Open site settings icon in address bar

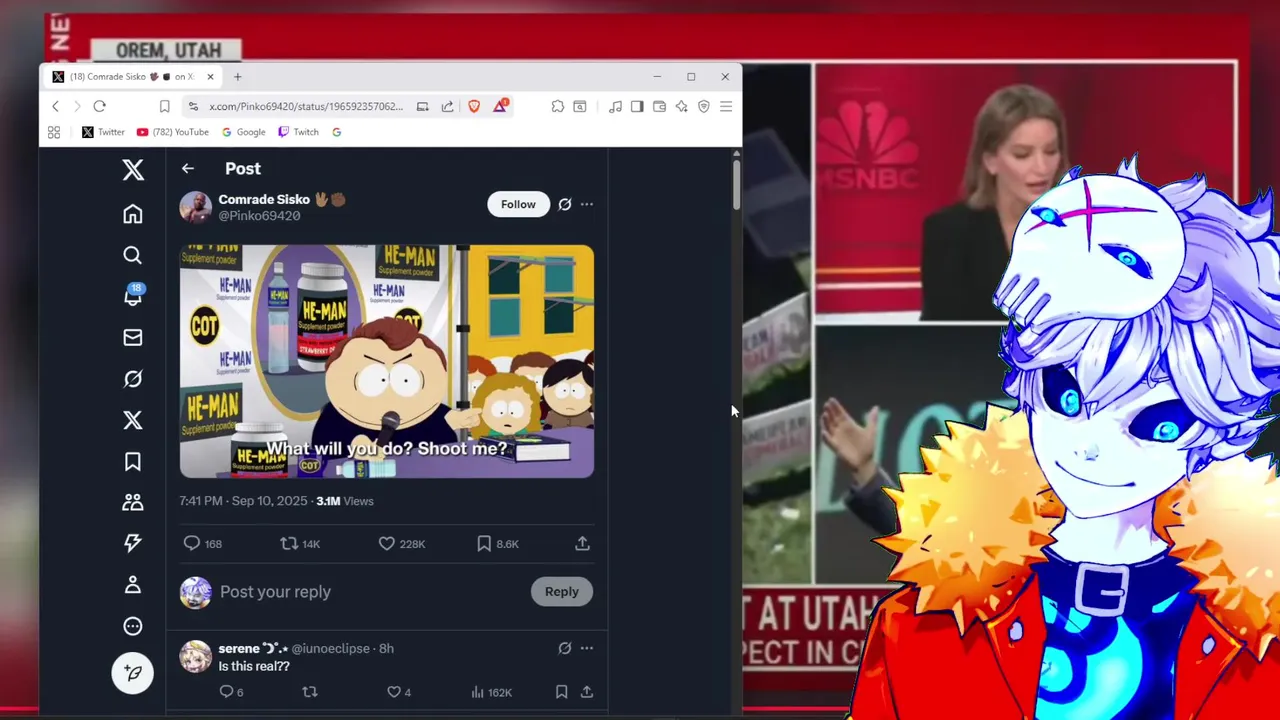coord(193,106)
